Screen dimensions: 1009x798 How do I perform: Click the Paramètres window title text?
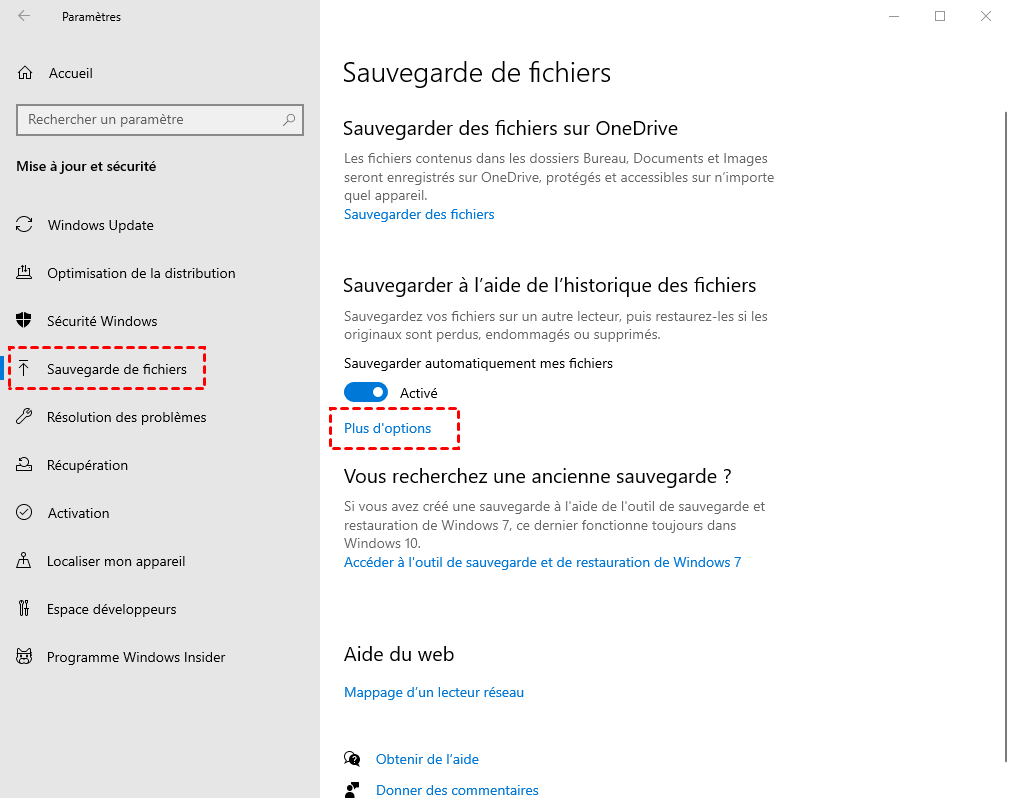[x=91, y=17]
